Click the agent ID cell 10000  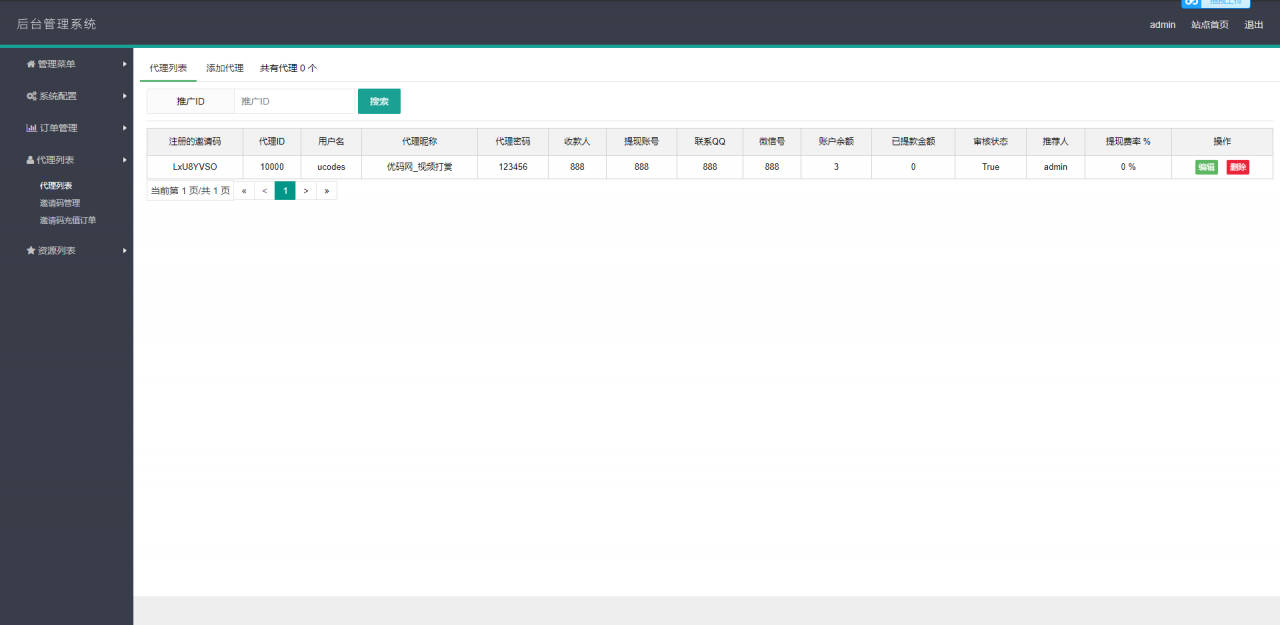pos(272,167)
